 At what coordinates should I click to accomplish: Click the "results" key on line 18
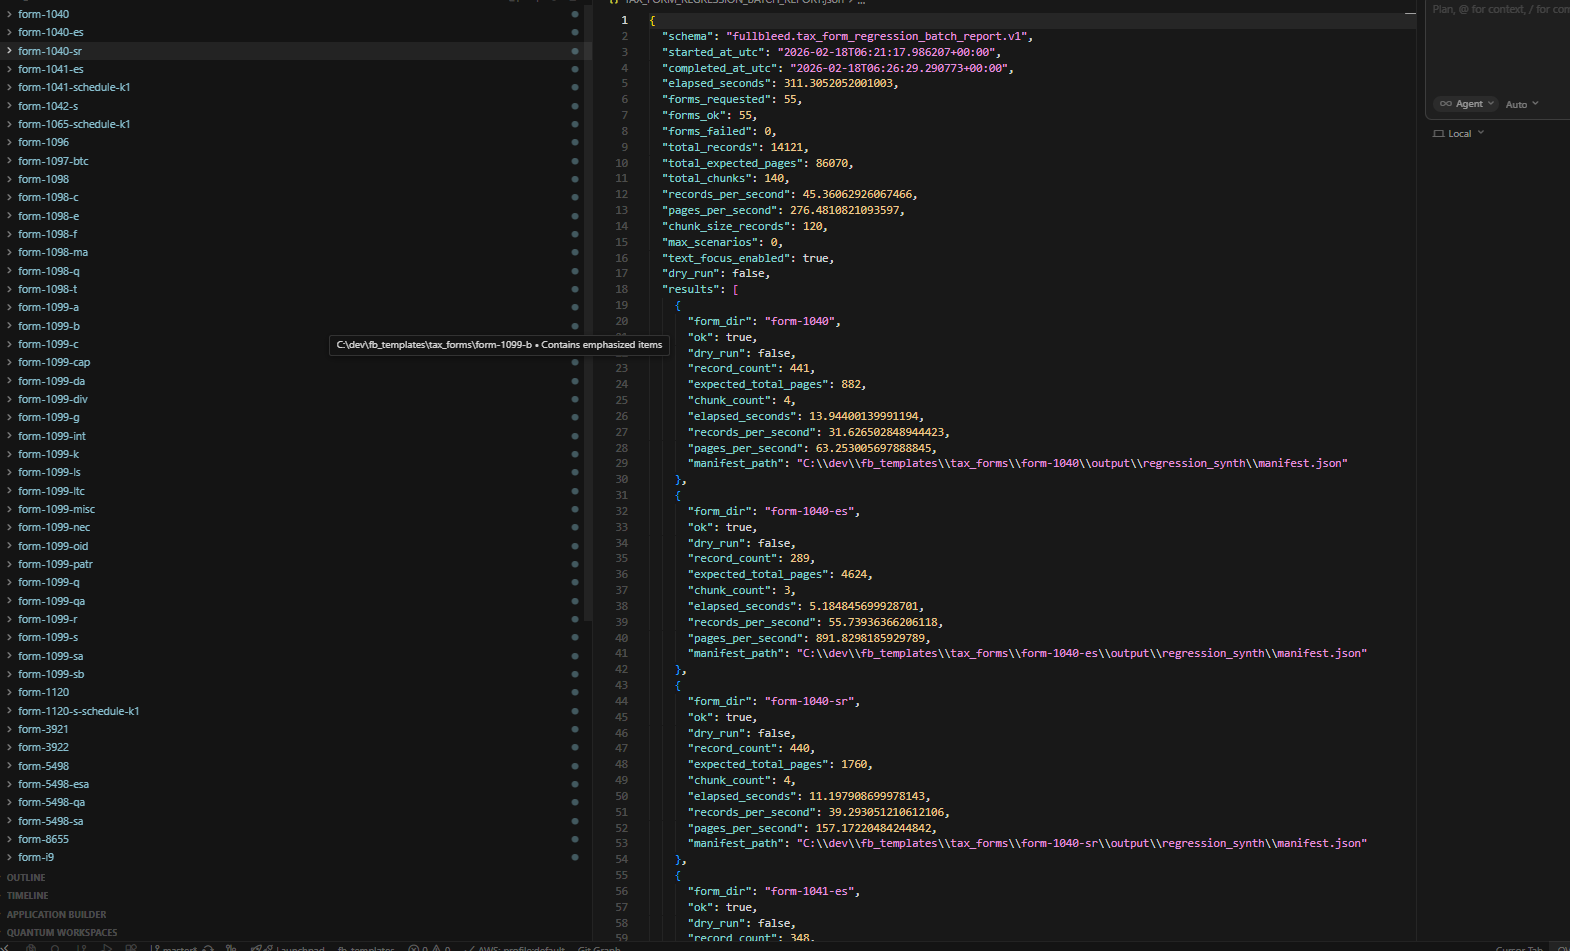[x=690, y=289]
